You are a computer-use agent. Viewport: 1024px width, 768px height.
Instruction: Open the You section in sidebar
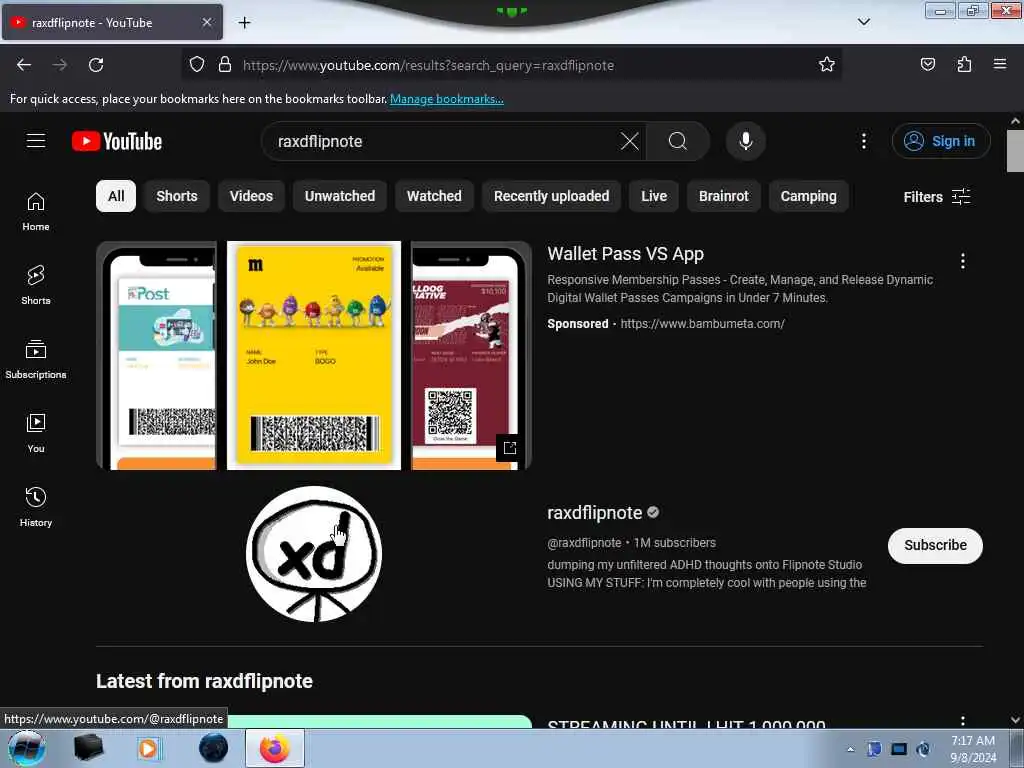click(x=36, y=433)
